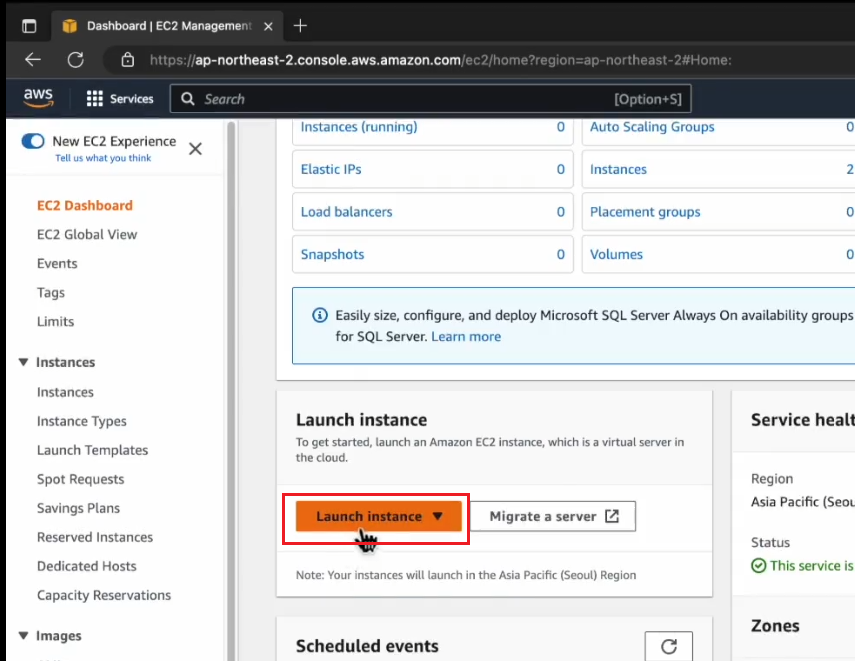Image resolution: width=855 pixels, height=661 pixels.
Task: Click the Region label in Service health
Action: tap(772, 479)
